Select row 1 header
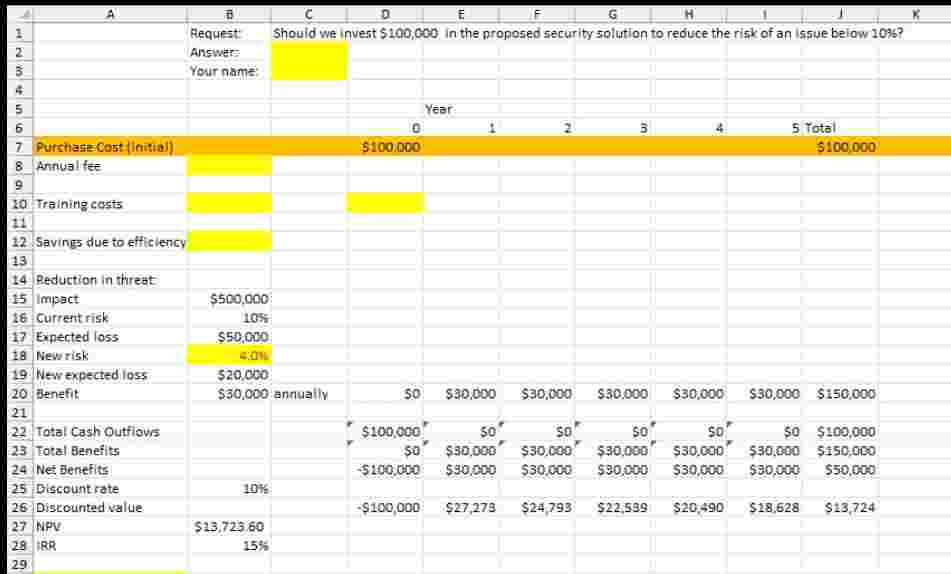Screen dimensions: 951x574 tap(19, 33)
